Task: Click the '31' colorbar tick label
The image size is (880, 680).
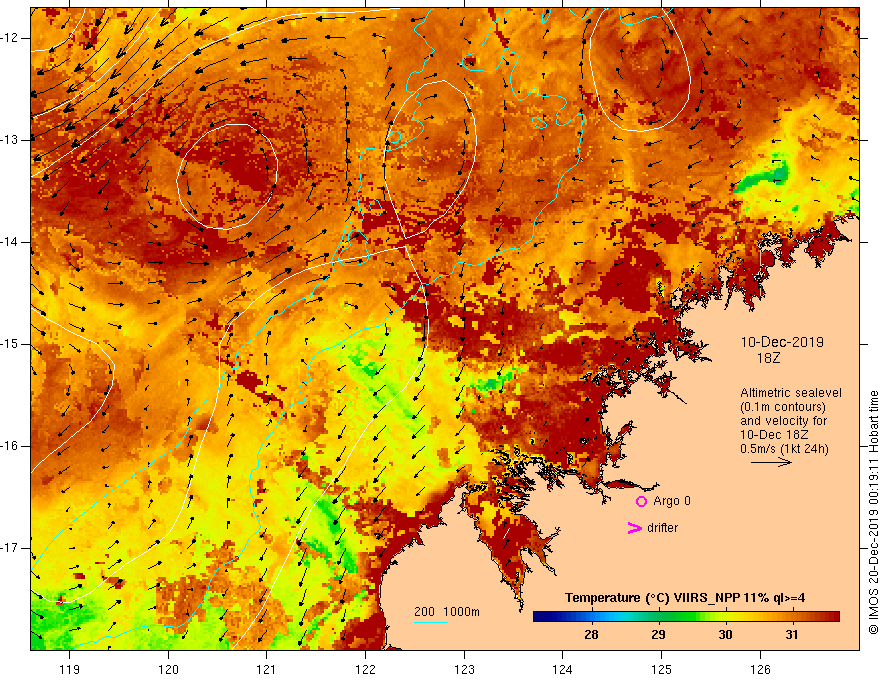Action: [792, 635]
